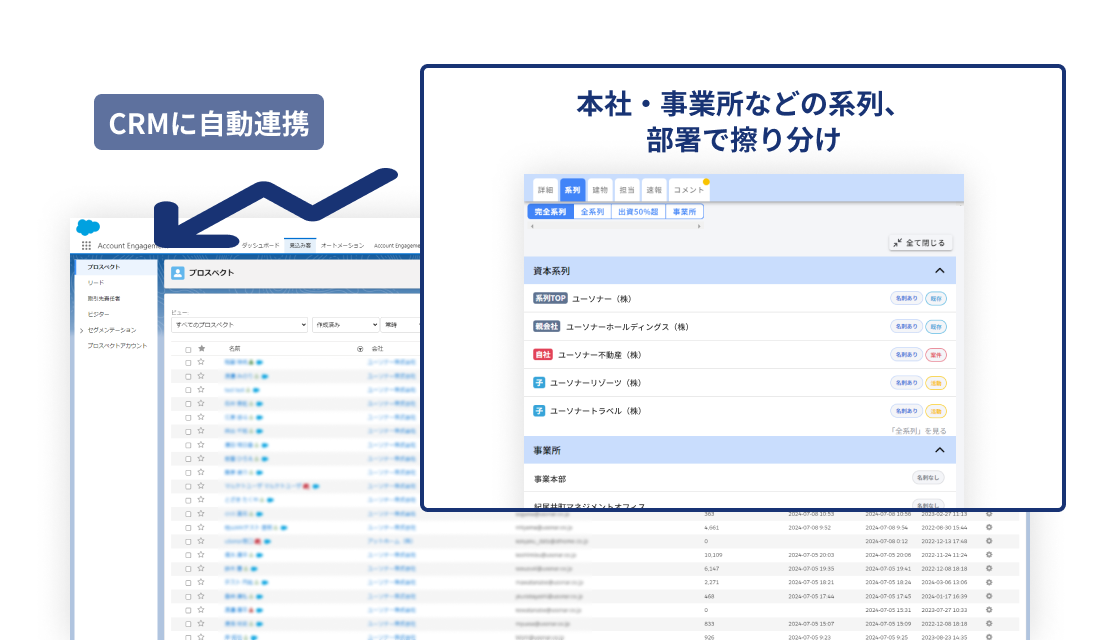Screen dimensions: 1100x640
Task: Click the 全て閉じる button
Action: pos(920,243)
